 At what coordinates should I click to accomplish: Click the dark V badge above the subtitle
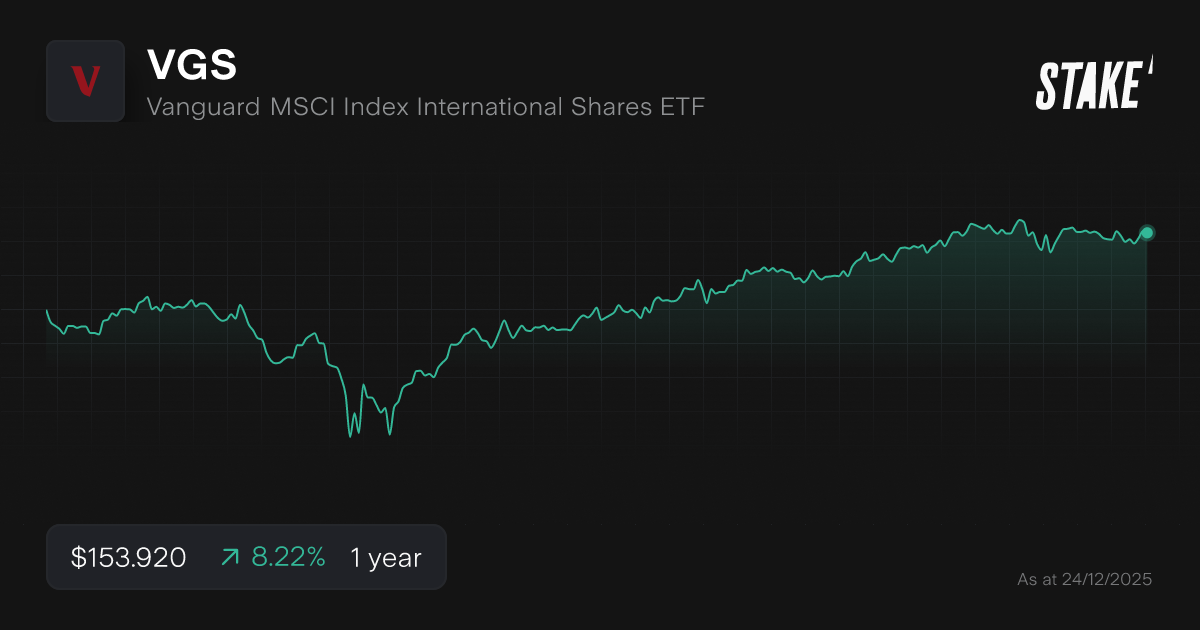pyautogui.click(x=85, y=82)
